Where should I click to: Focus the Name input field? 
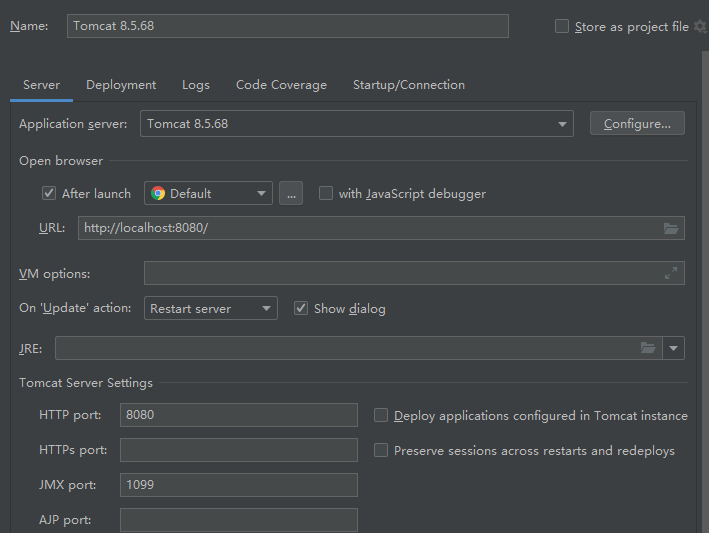(288, 26)
